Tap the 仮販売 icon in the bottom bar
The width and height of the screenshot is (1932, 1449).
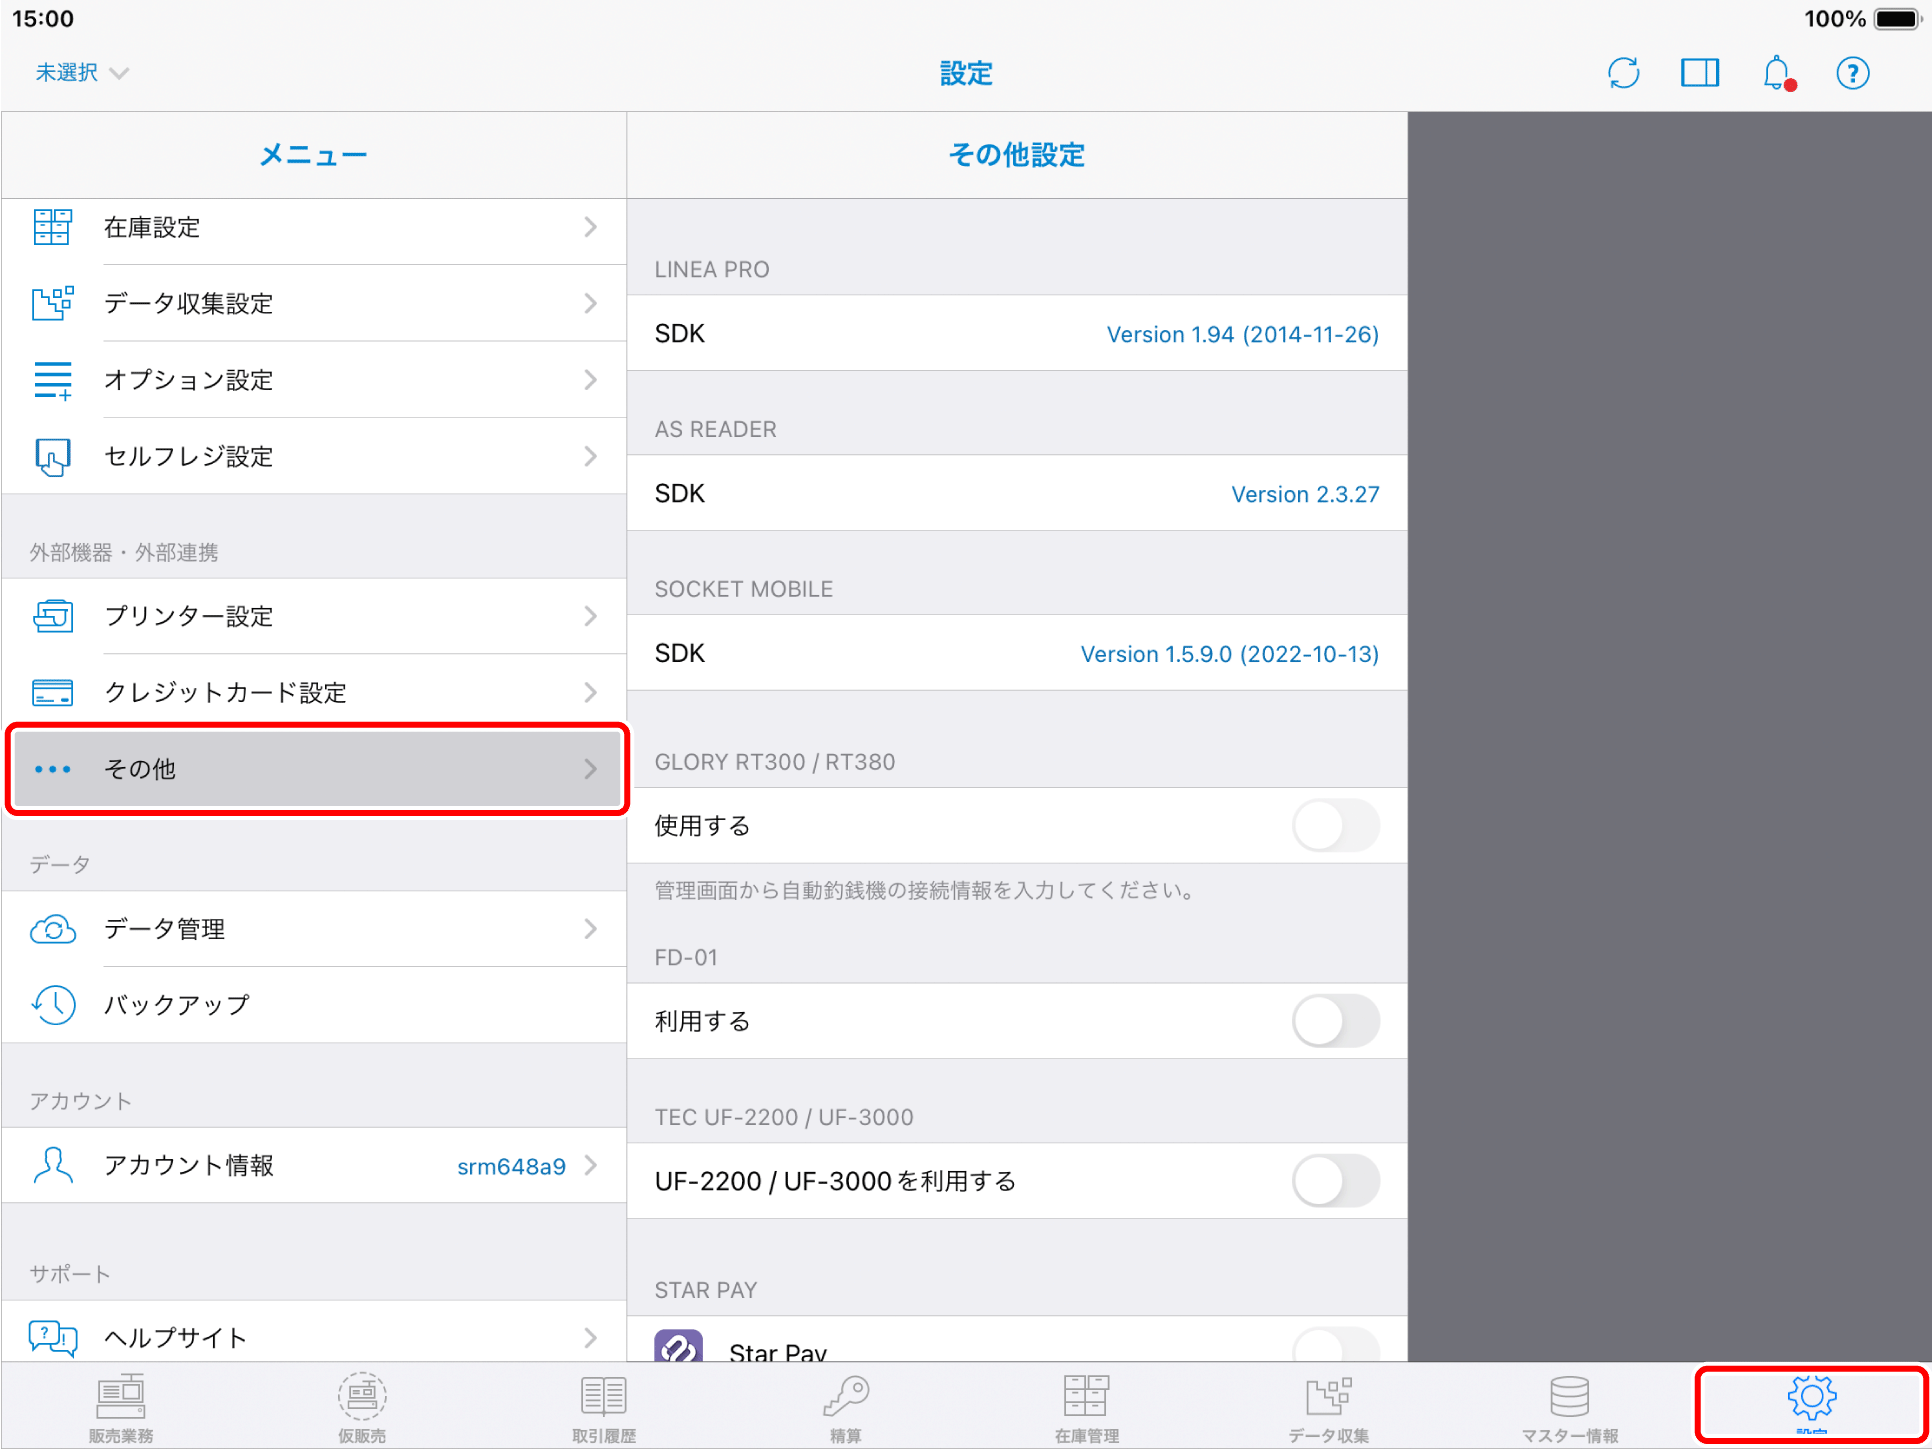(x=362, y=1404)
